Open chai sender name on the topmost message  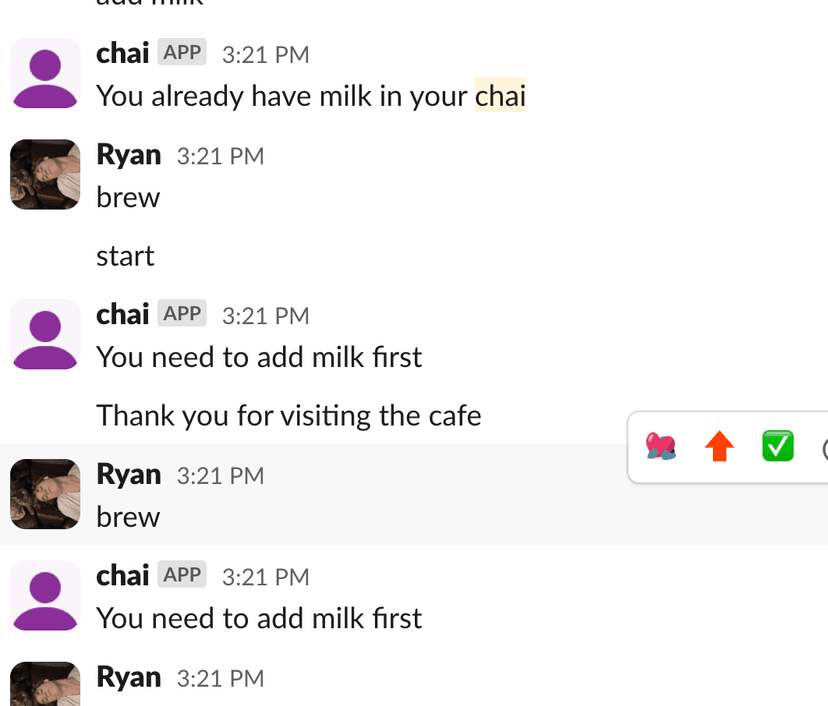[x=122, y=53]
